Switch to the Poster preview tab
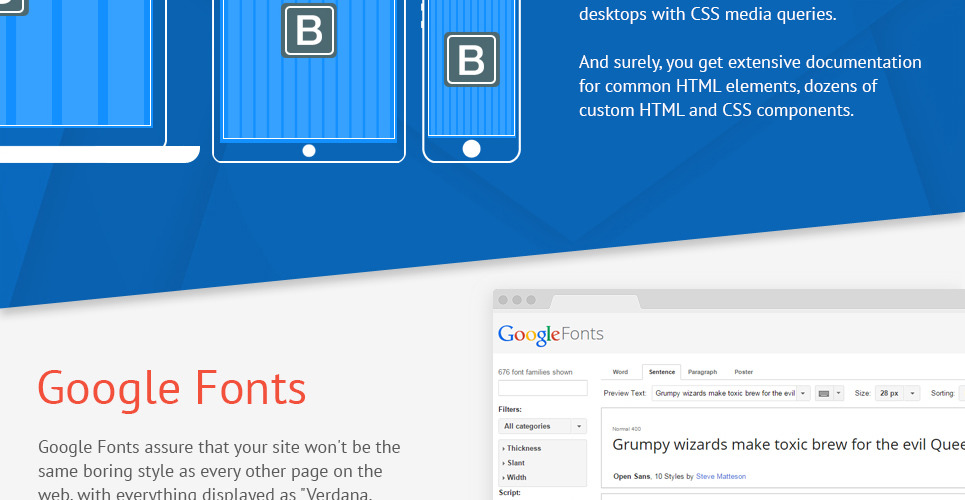This screenshot has height=500, width=965. pos(743,372)
